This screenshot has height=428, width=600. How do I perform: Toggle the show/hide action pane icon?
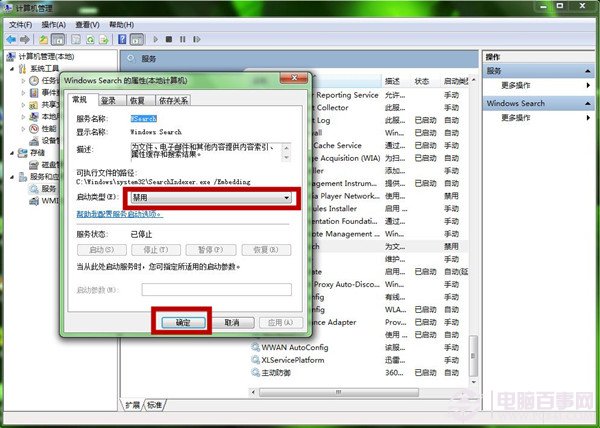pyautogui.click(x=137, y=39)
